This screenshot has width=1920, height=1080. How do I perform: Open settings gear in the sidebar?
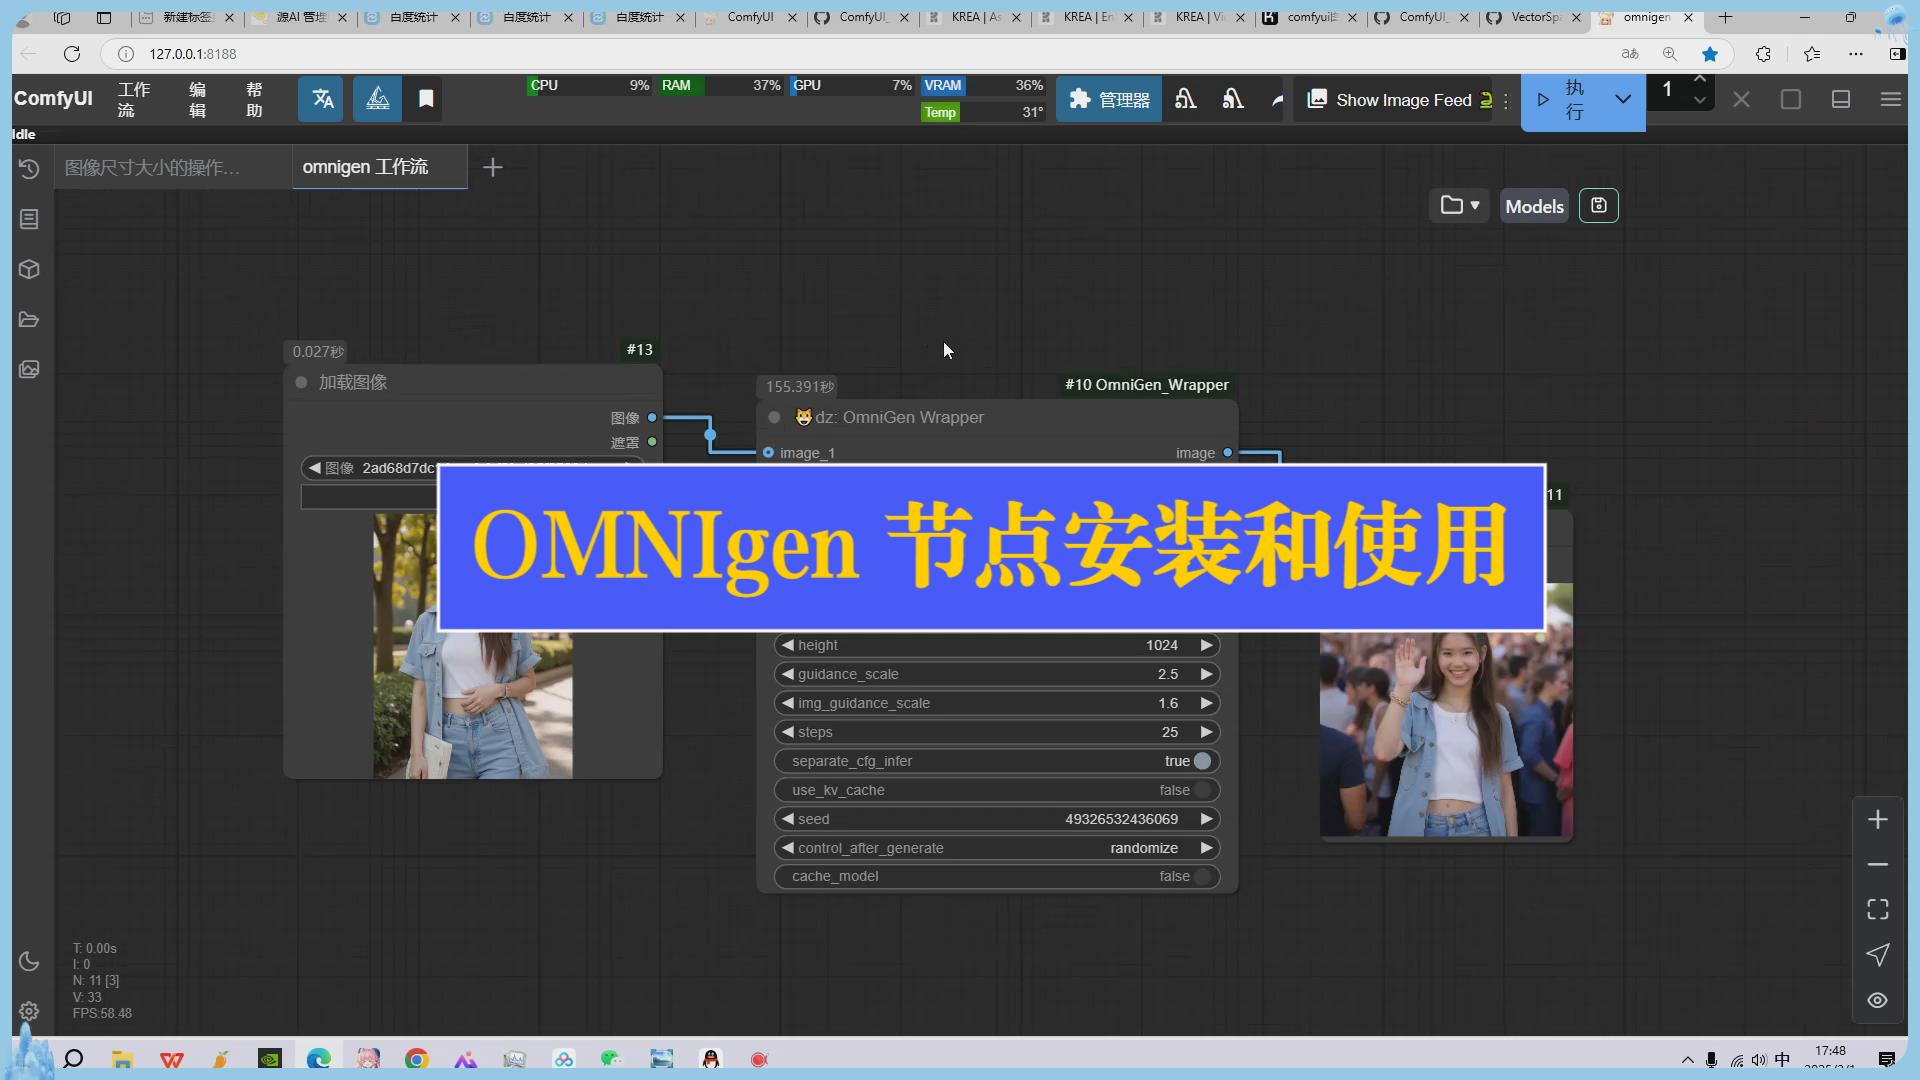[x=29, y=1011]
